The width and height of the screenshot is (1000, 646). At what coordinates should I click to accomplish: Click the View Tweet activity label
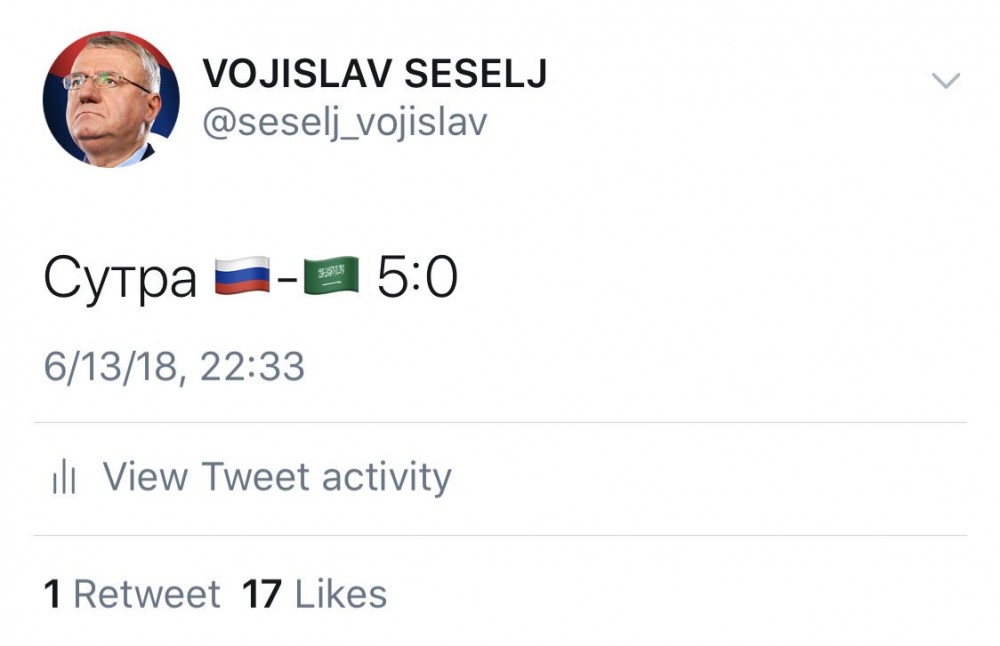277,477
